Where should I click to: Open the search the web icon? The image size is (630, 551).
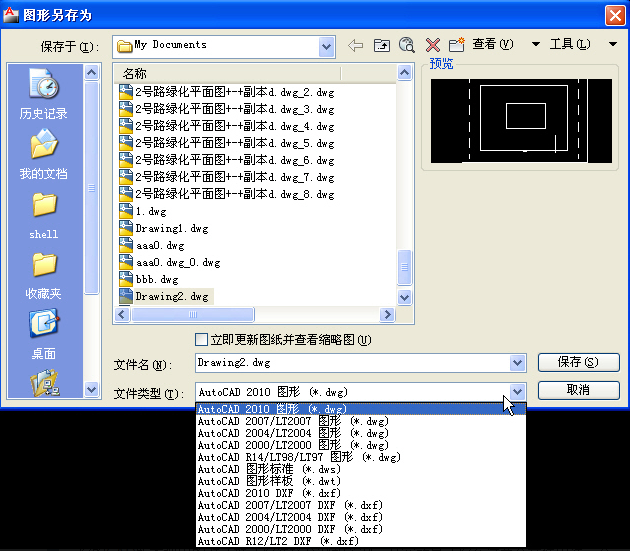[407, 45]
